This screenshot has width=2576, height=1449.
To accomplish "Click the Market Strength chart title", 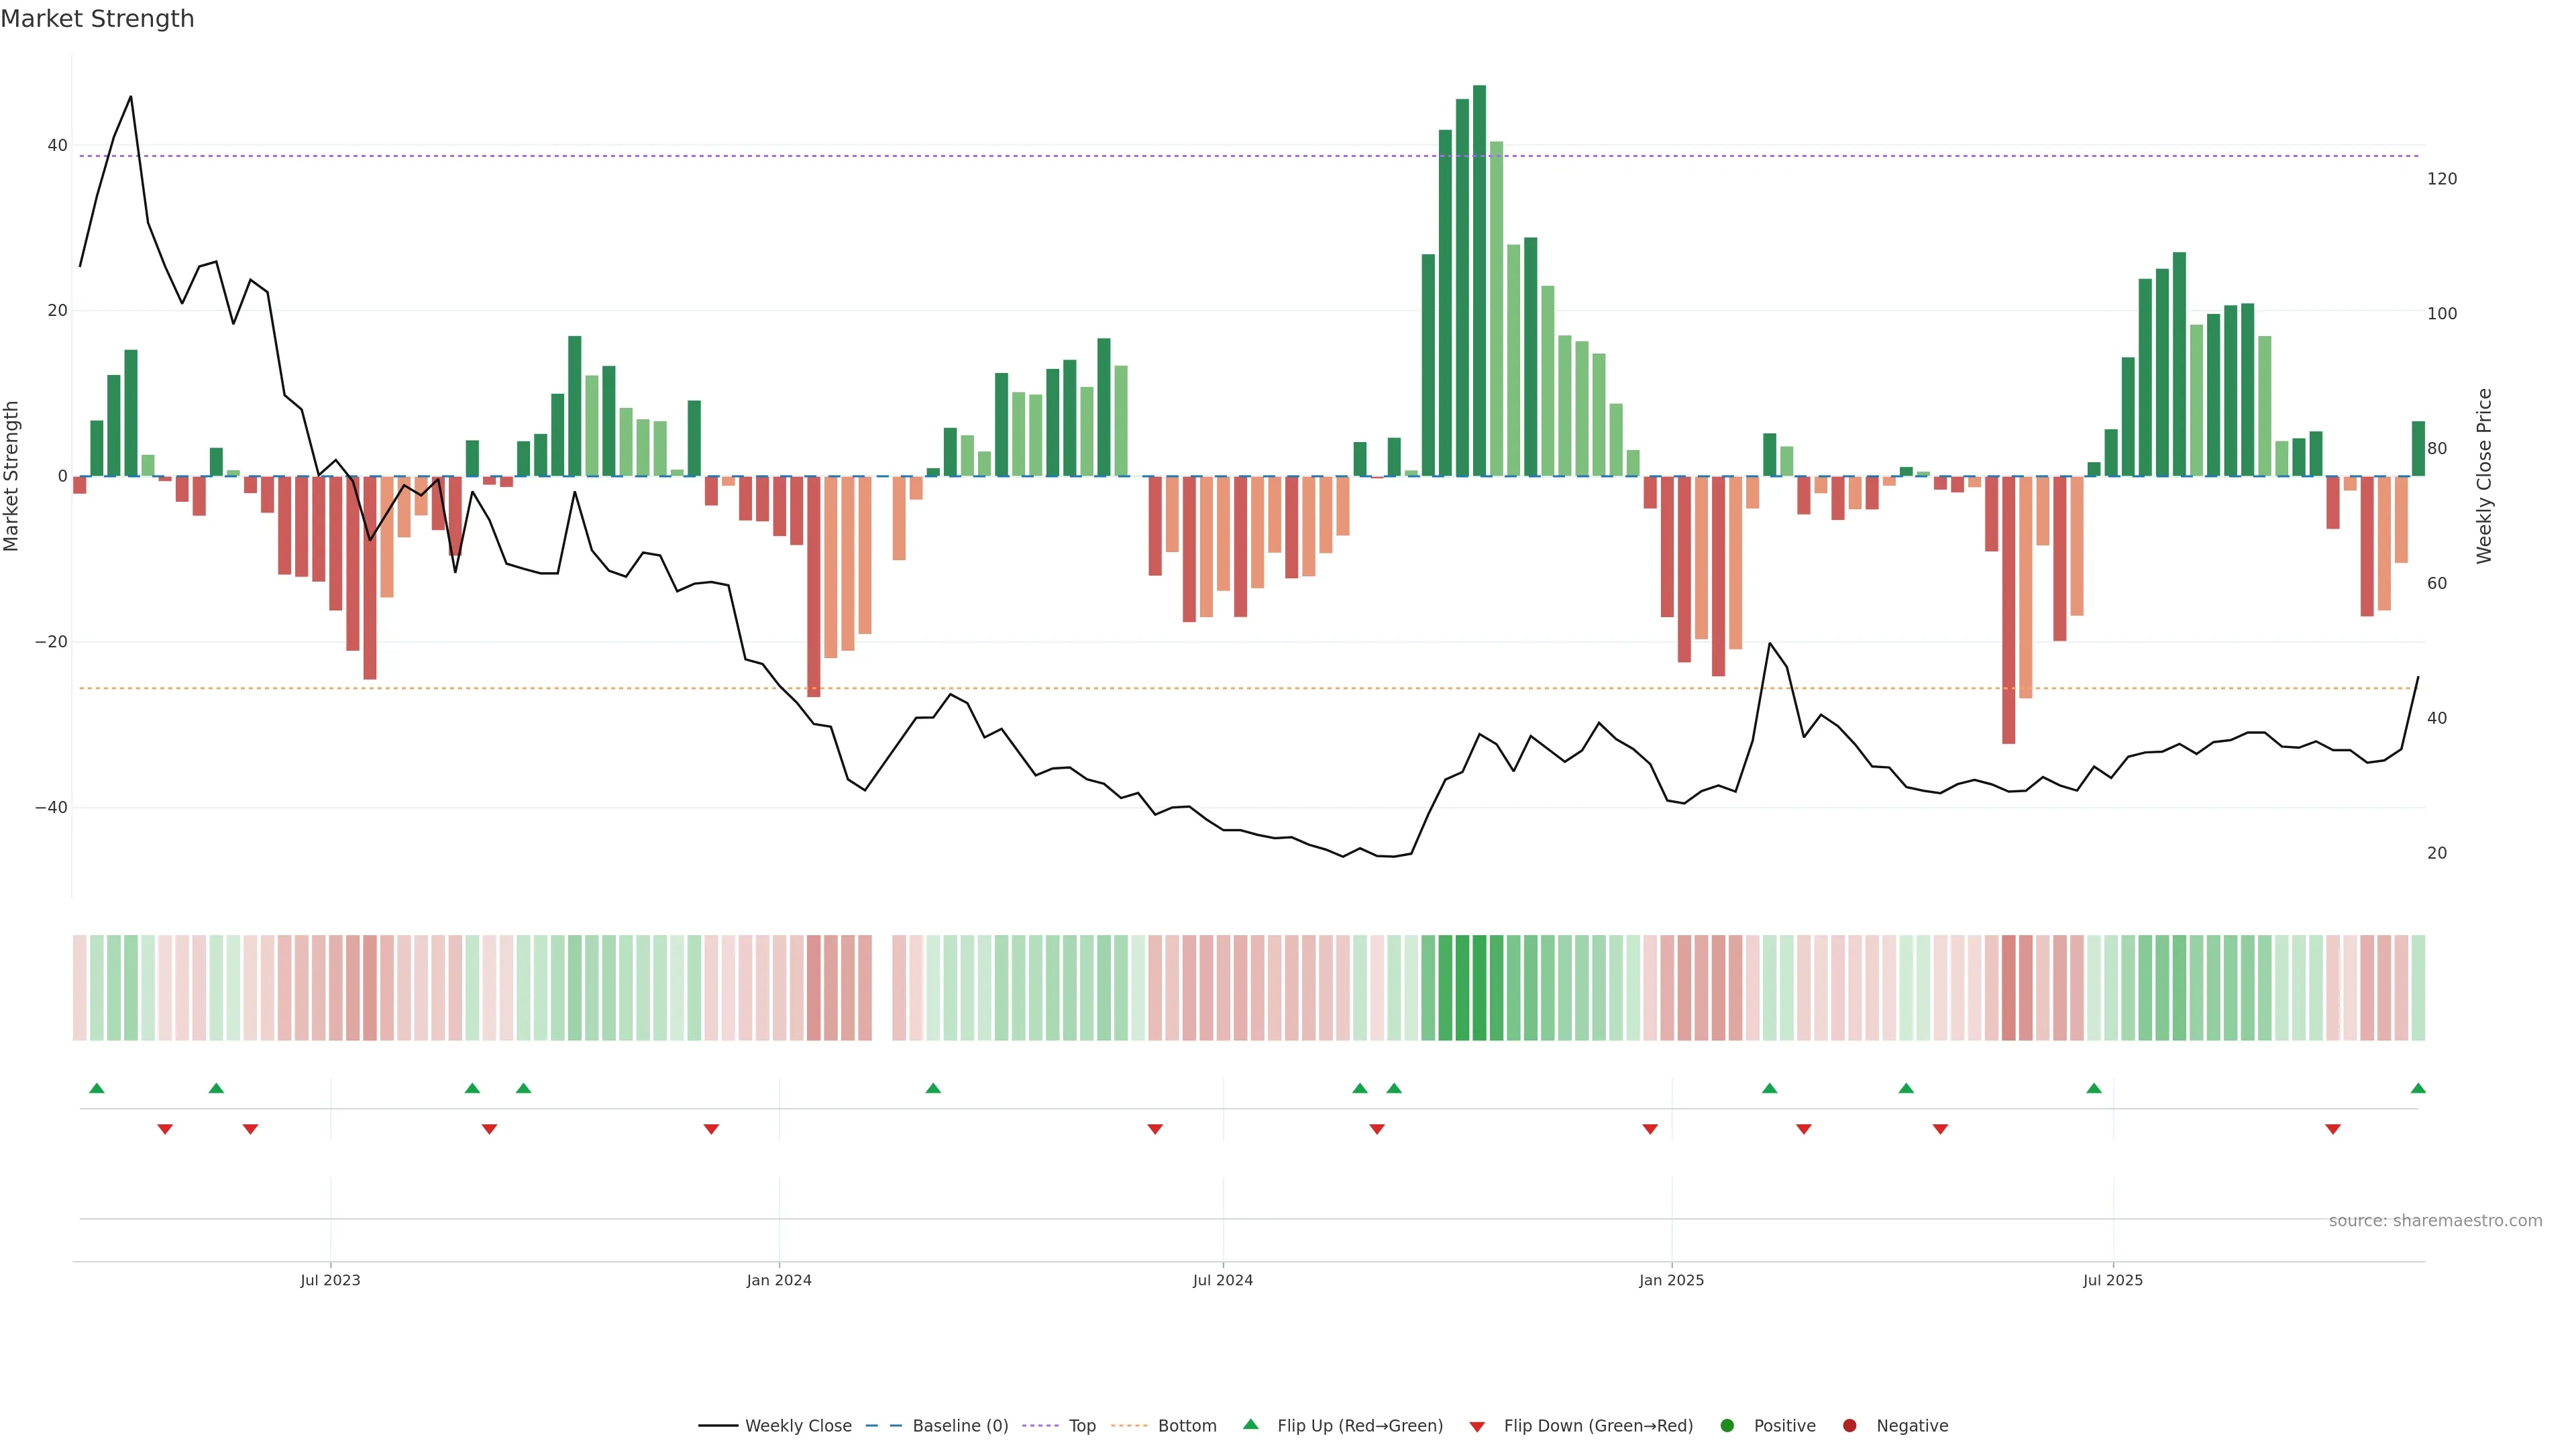I will coord(97,19).
